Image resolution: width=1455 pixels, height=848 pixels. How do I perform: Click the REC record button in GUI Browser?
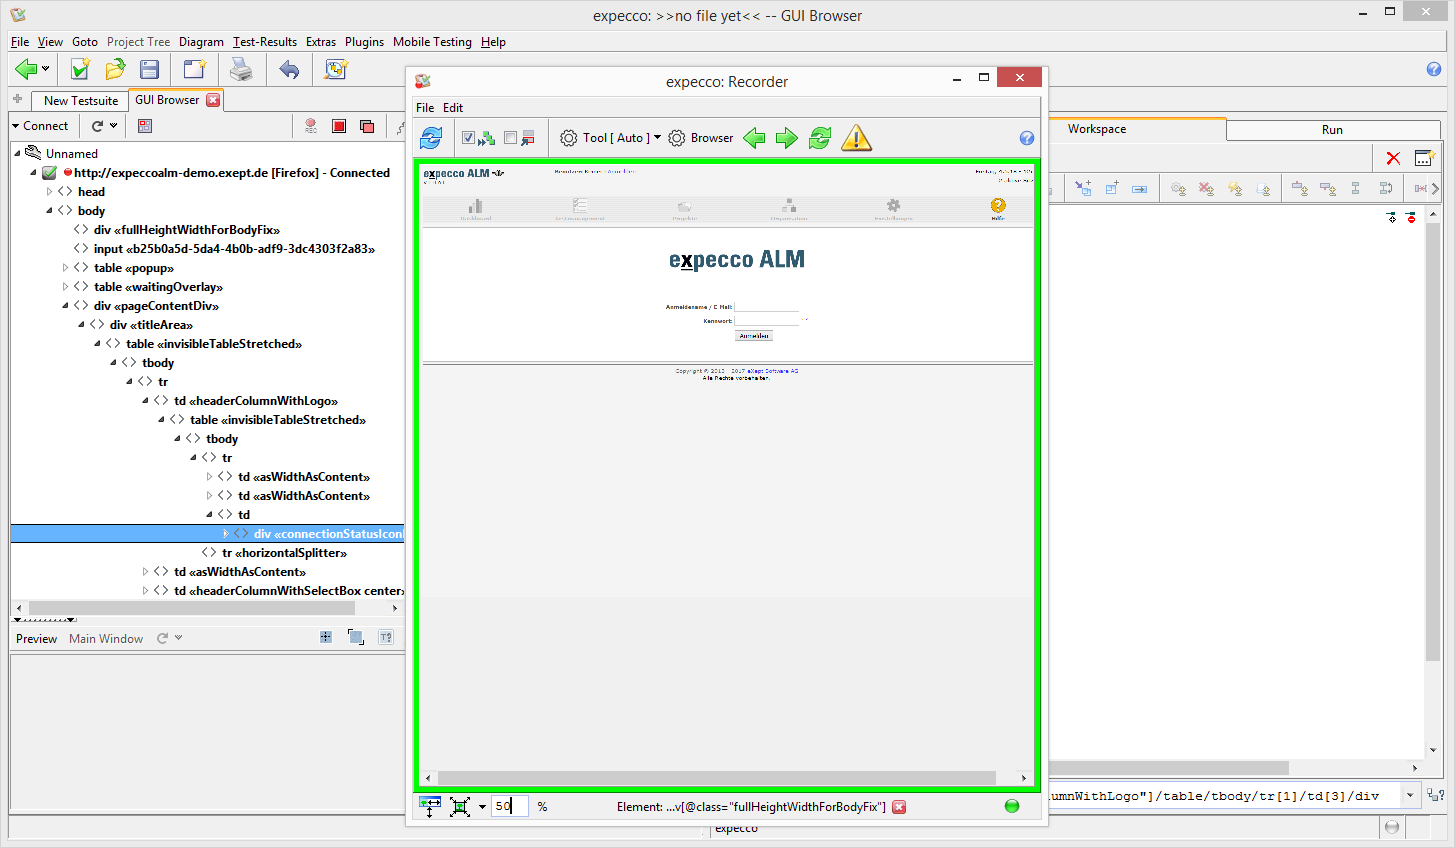pos(311,126)
